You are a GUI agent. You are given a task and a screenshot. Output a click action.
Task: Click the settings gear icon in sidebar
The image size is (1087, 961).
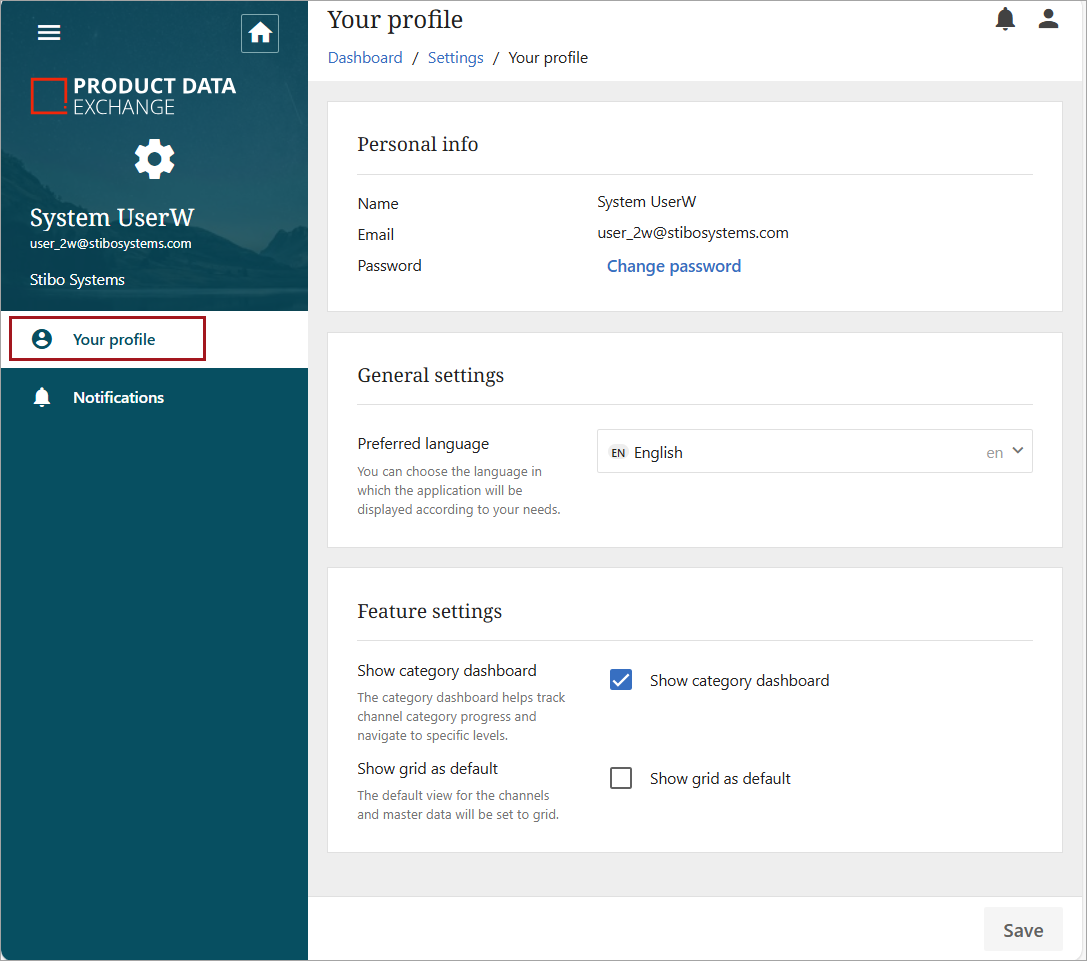click(x=154, y=159)
